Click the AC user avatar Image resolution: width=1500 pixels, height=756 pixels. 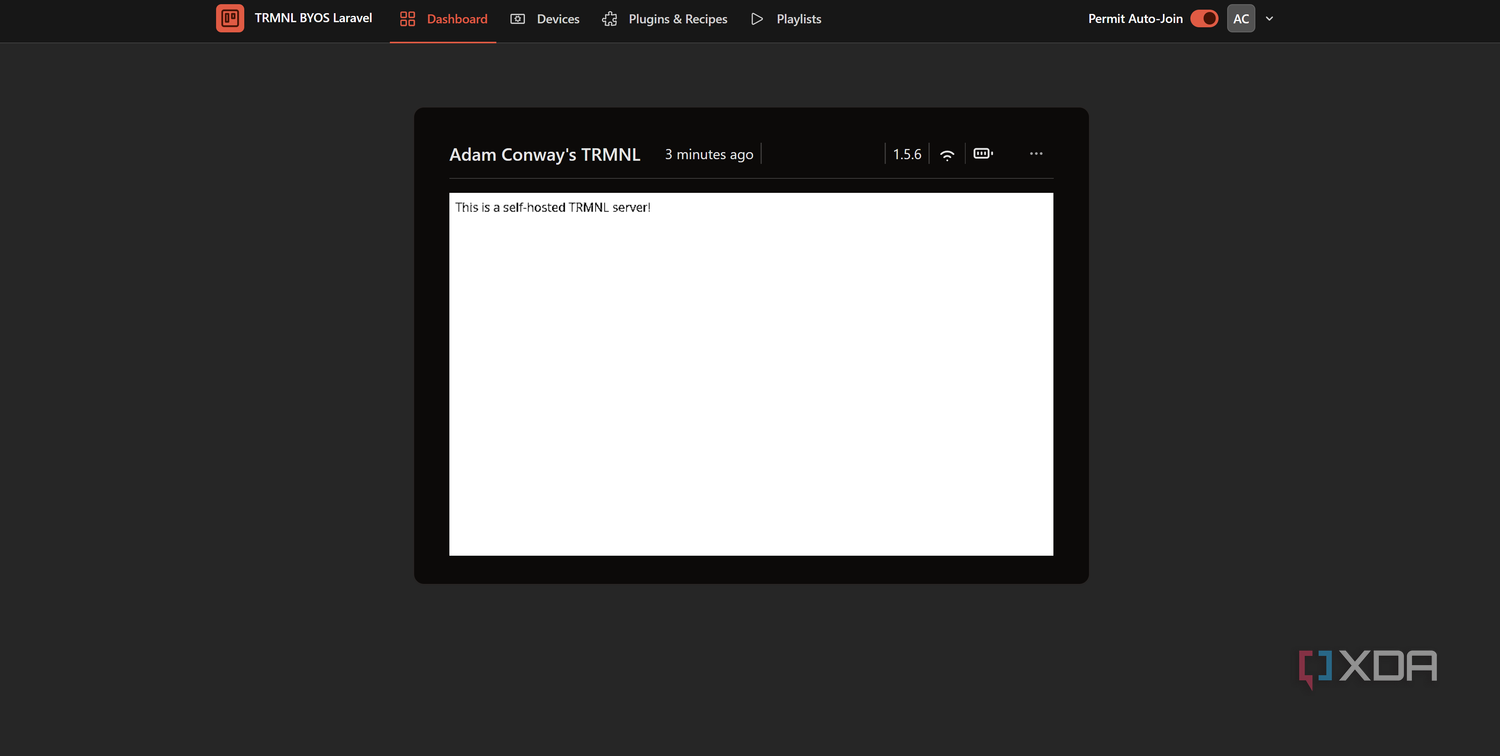pyautogui.click(x=1241, y=19)
